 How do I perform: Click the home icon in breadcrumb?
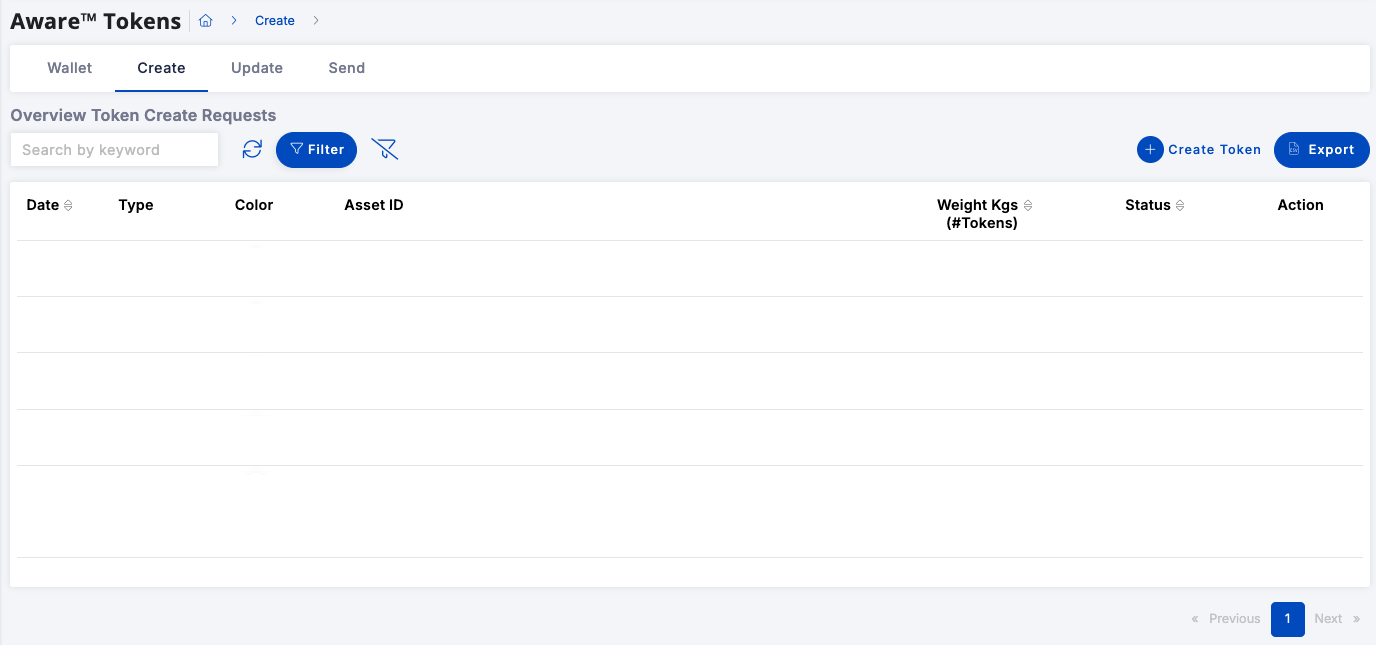[206, 20]
